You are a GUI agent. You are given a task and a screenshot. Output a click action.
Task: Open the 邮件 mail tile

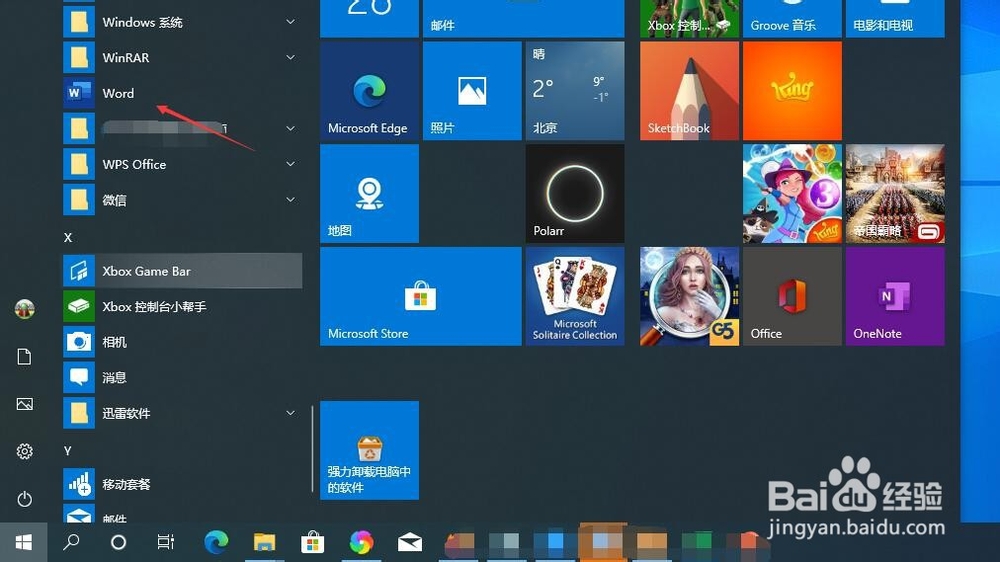(523, 18)
